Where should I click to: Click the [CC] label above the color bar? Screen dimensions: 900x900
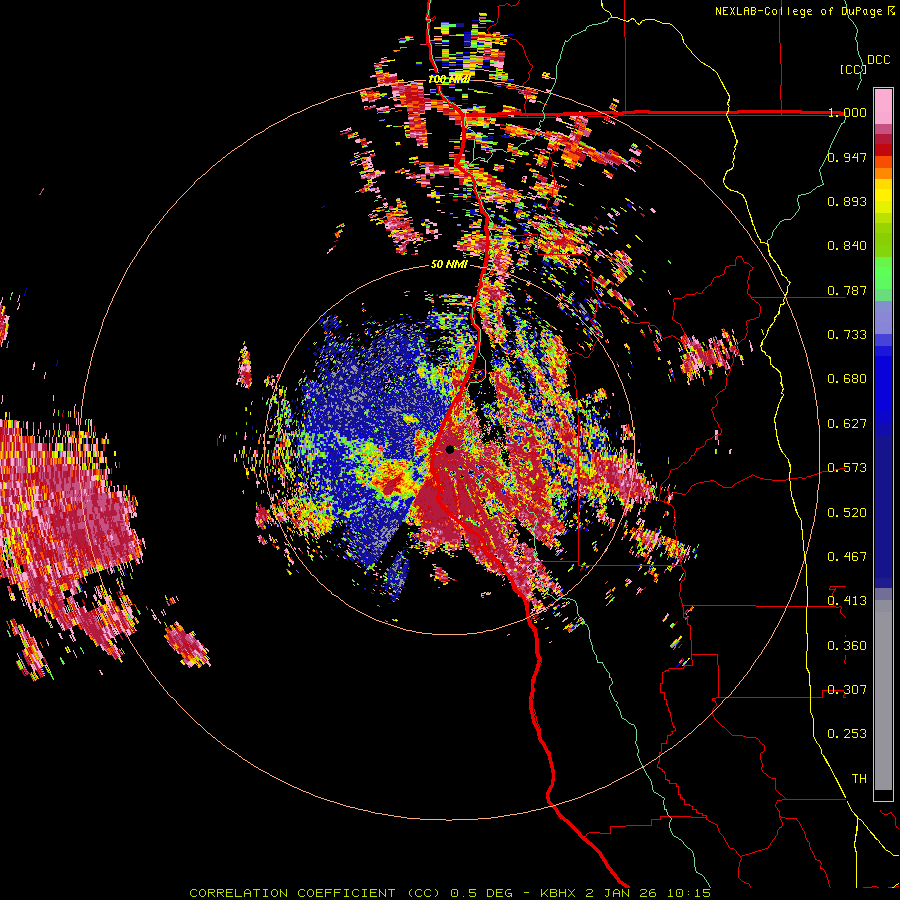click(x=853, y=69)
